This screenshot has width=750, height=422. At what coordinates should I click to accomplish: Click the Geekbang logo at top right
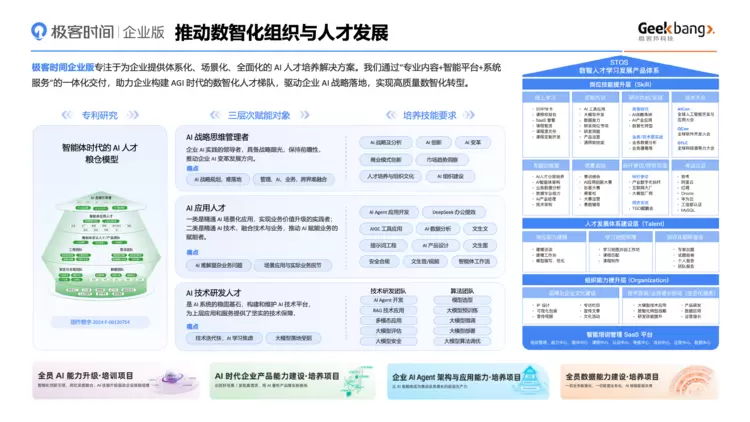(x=675, y=31)
